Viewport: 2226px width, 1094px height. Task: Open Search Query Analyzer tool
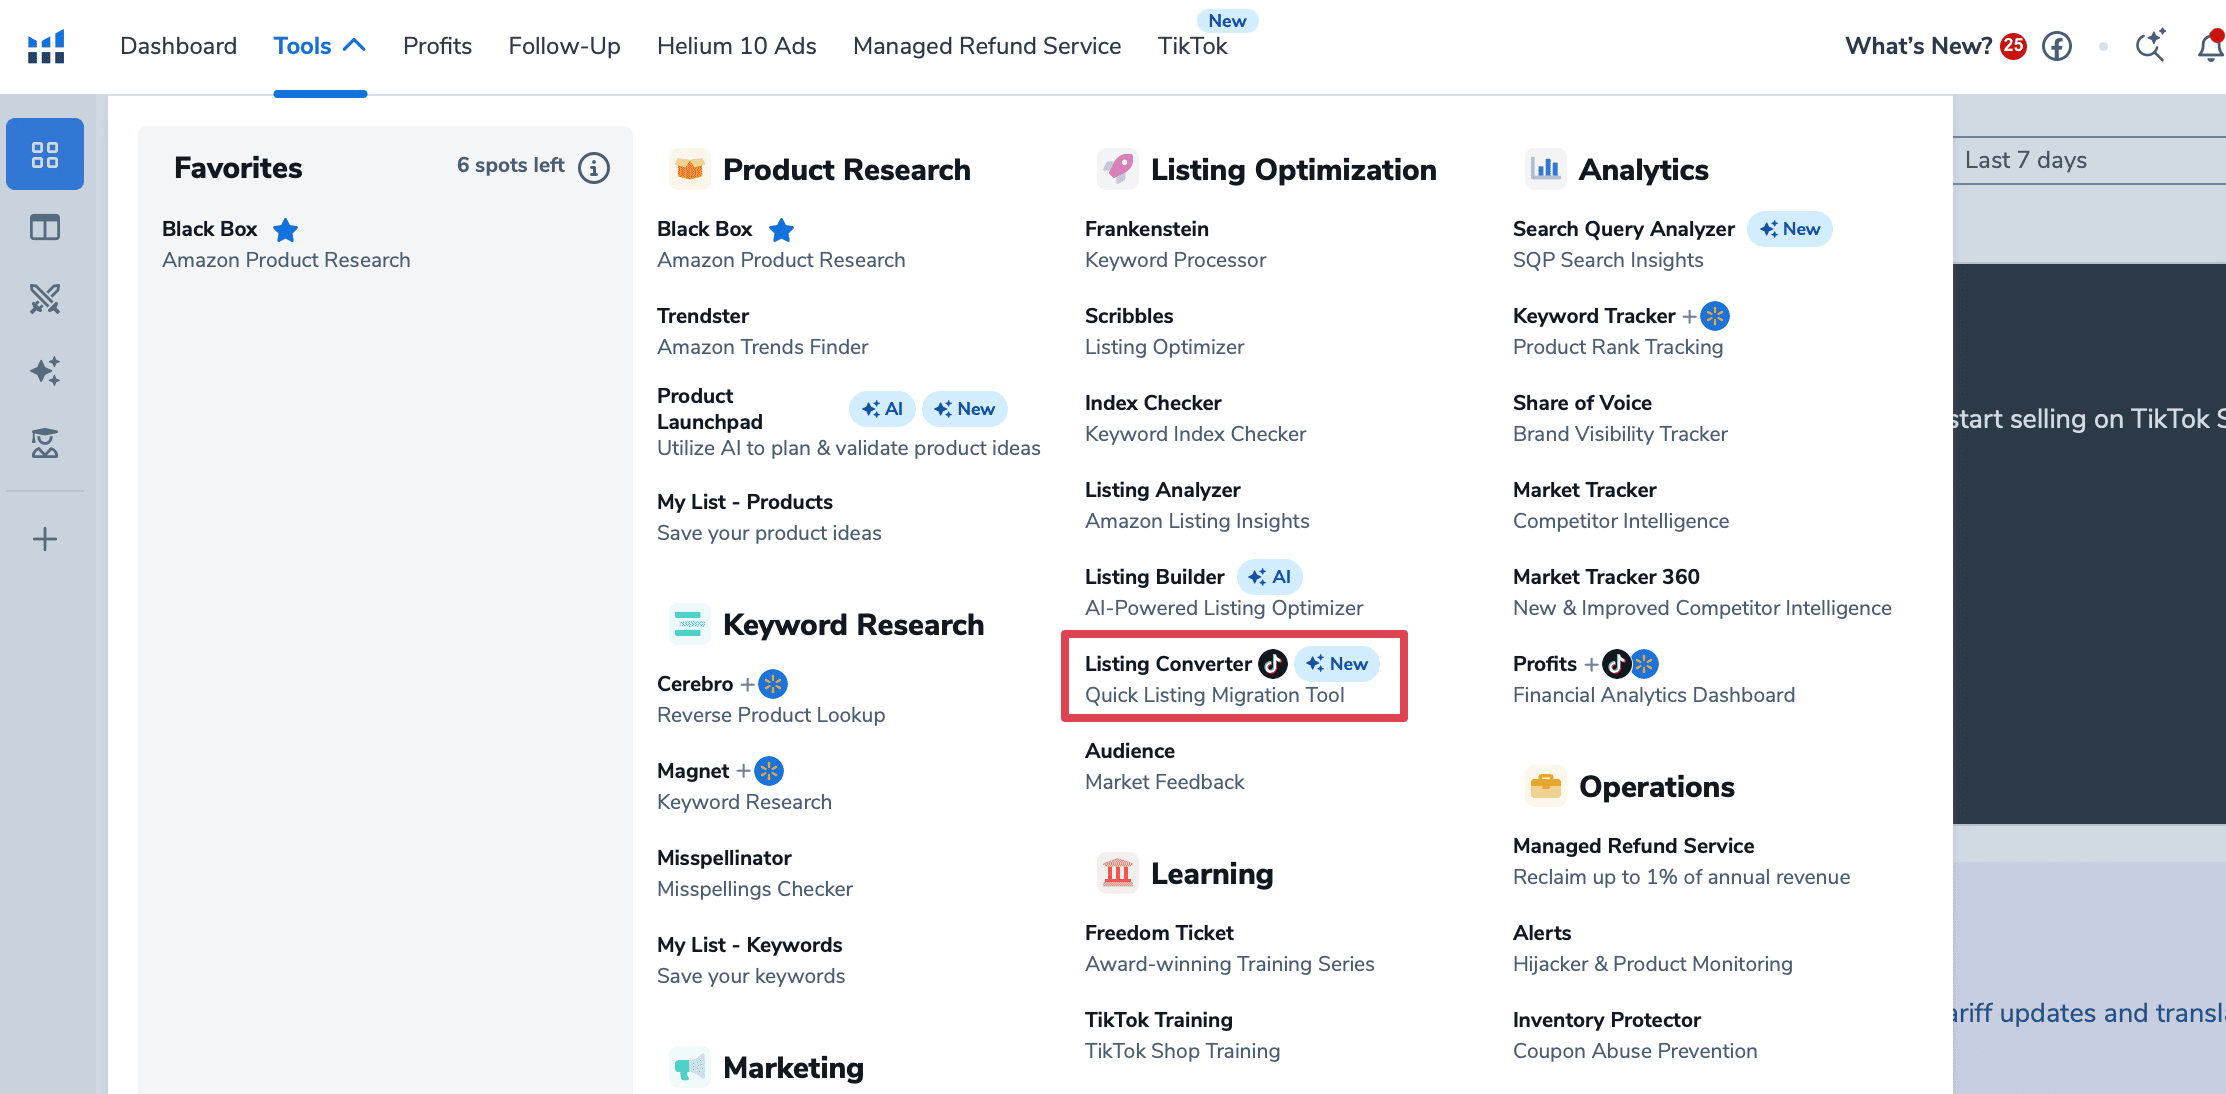tap(1623, 229)
